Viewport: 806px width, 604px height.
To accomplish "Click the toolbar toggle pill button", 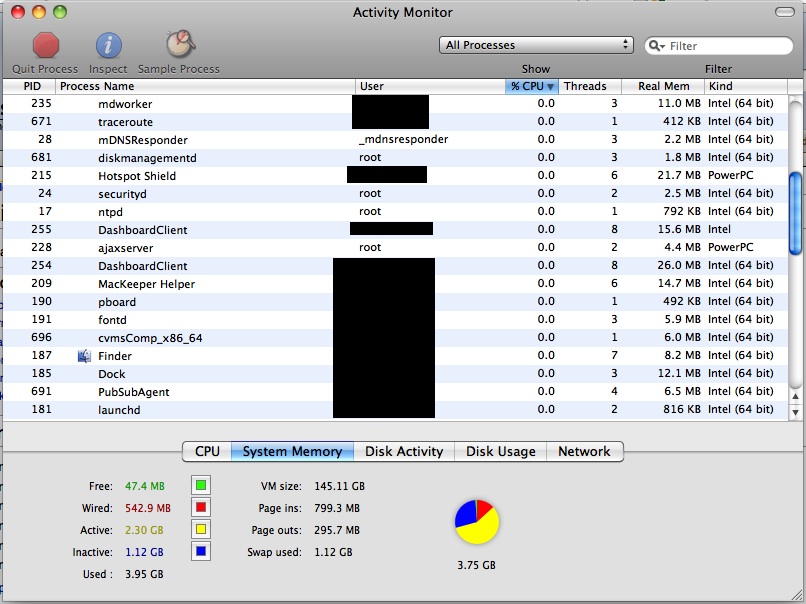I will coord(784,12).
